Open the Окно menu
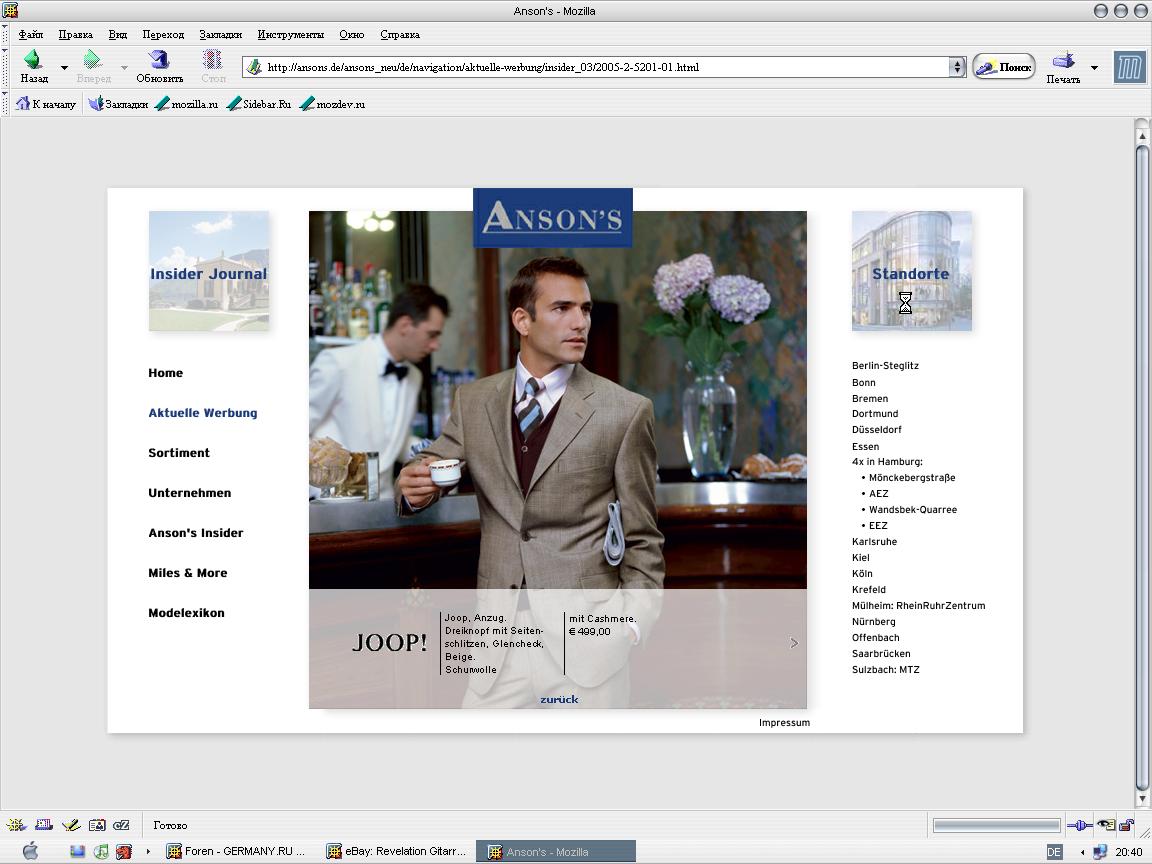The width and height of the screenshot is (1152, 864). coord(352,35)
